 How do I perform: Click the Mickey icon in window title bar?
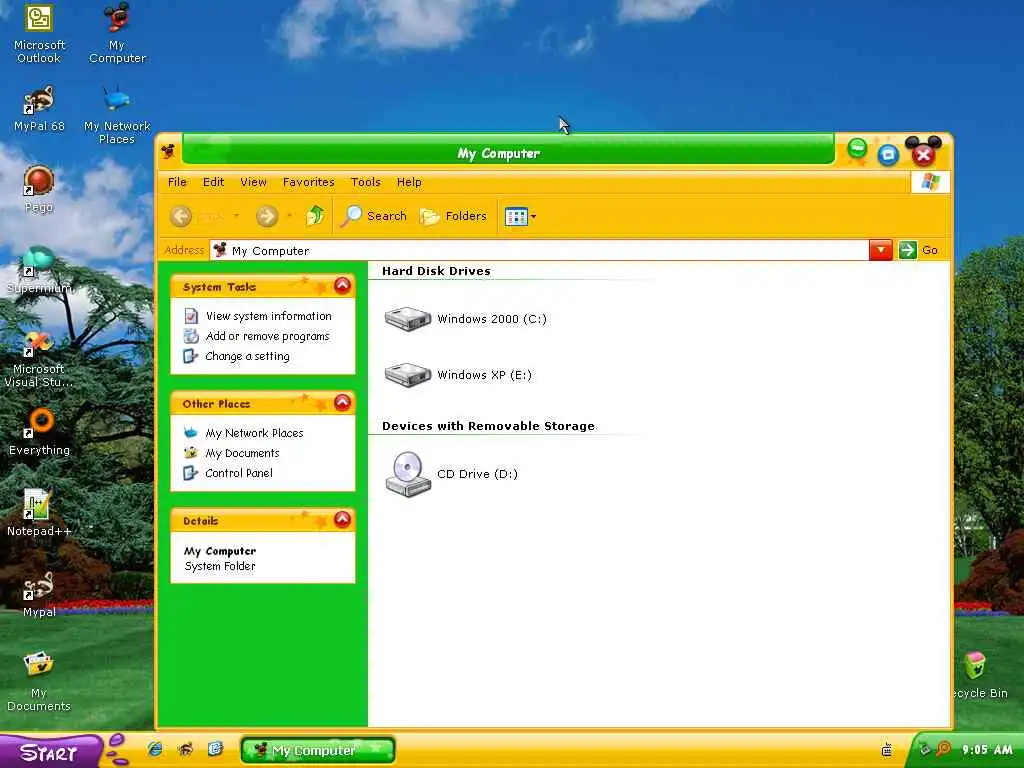[x=168, y=152]
